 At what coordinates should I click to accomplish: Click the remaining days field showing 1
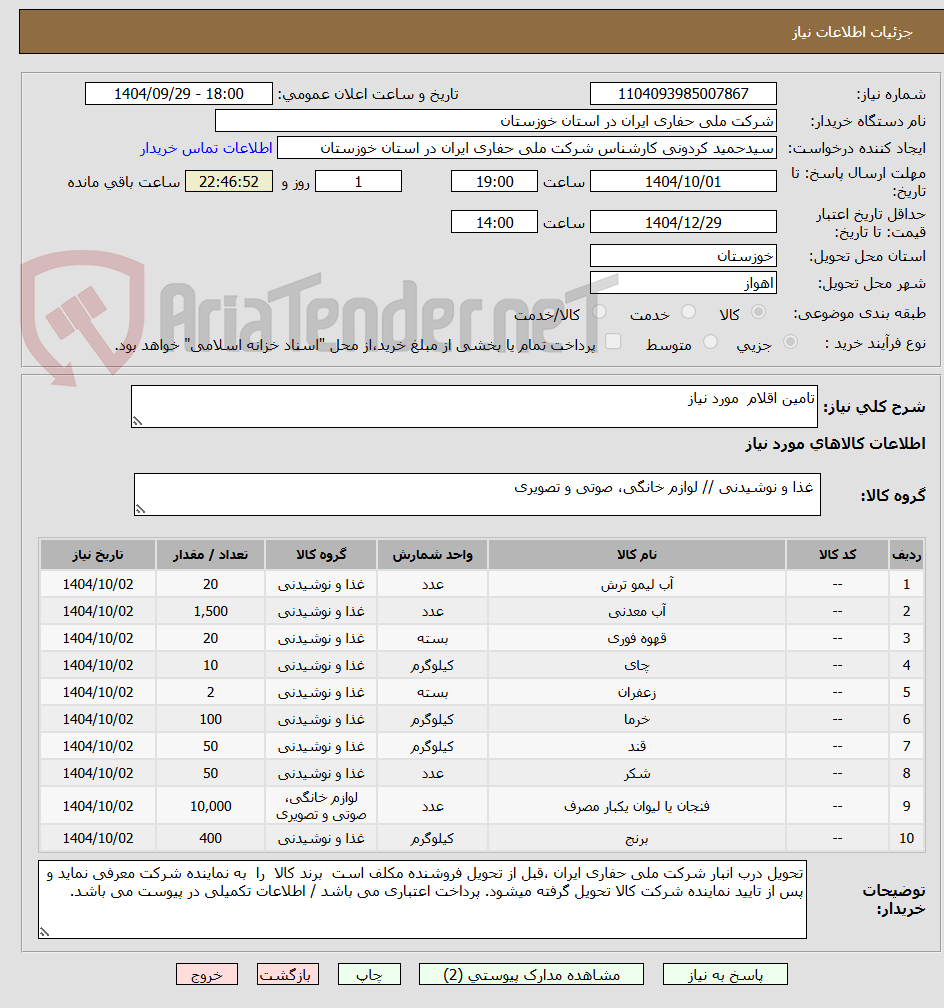pyautogui.click(x=358, y=181)
